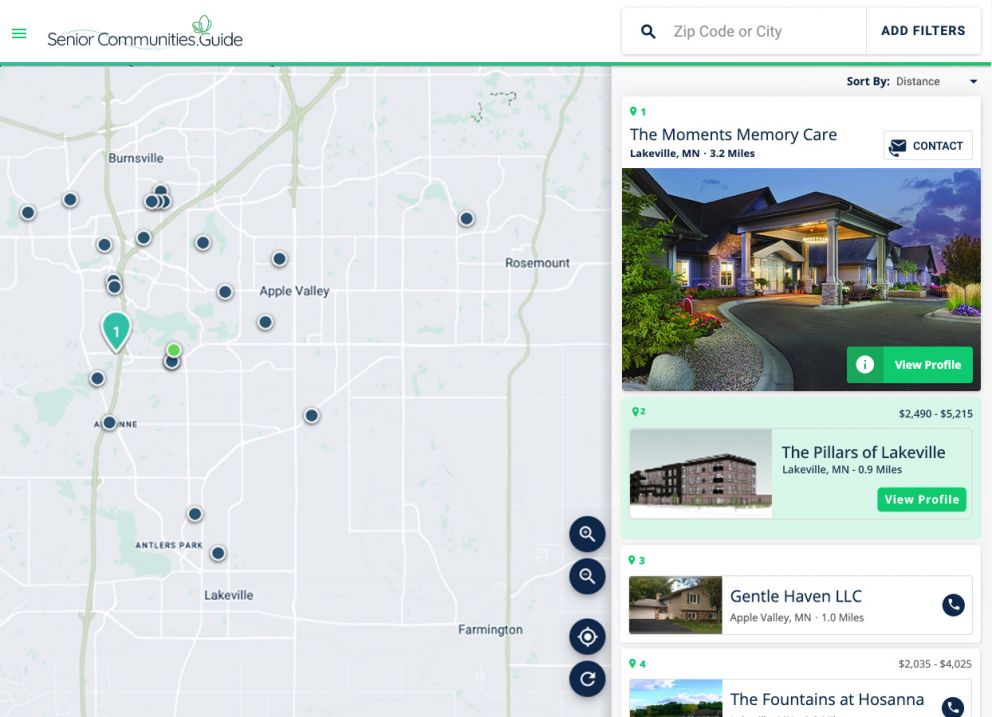The height and width of the screenshot is (717, 992).
Task: Call The Fountains at Hosanna phone icon
Action: 953,707
